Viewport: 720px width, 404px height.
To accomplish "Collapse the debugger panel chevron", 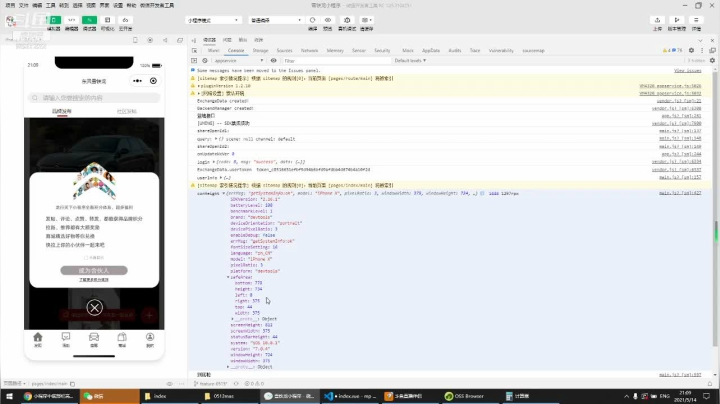I will pos(700,40).
